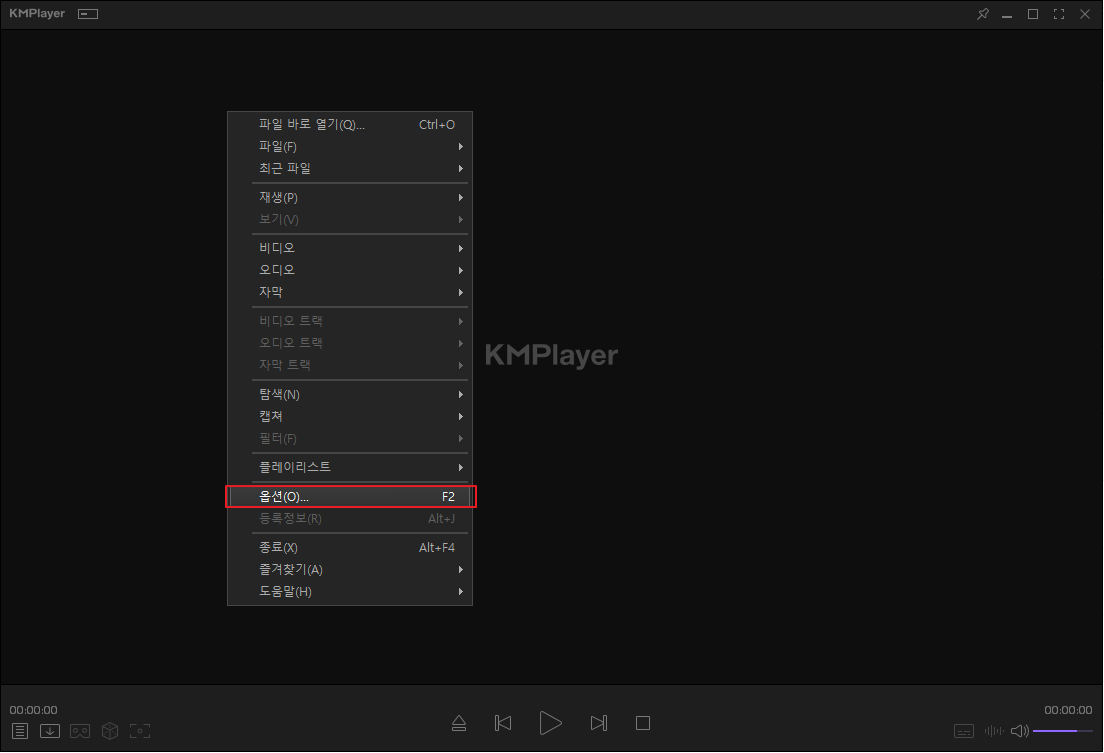This screenshot has width=1104, height=753.
Task: Click the KMPlayer title text
Action: click(x=37, y=13)
